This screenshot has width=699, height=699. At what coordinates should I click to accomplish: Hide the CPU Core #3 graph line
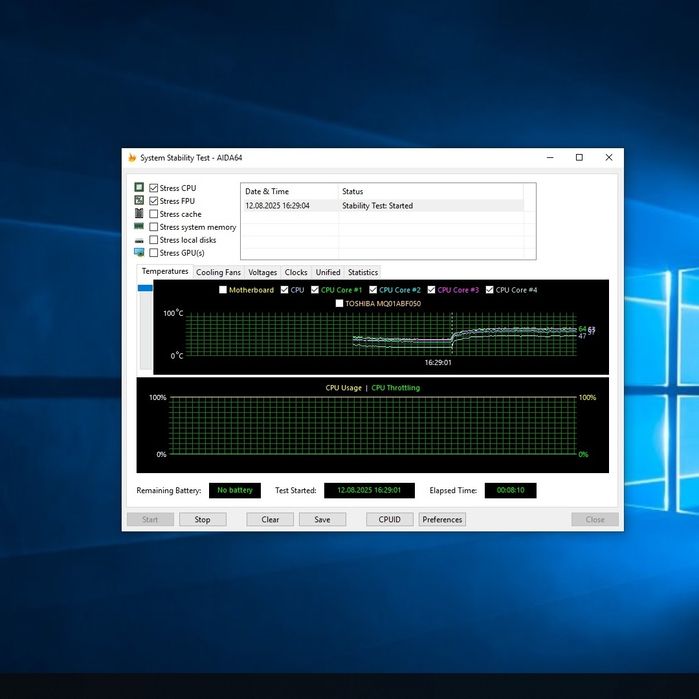(431, 290)
